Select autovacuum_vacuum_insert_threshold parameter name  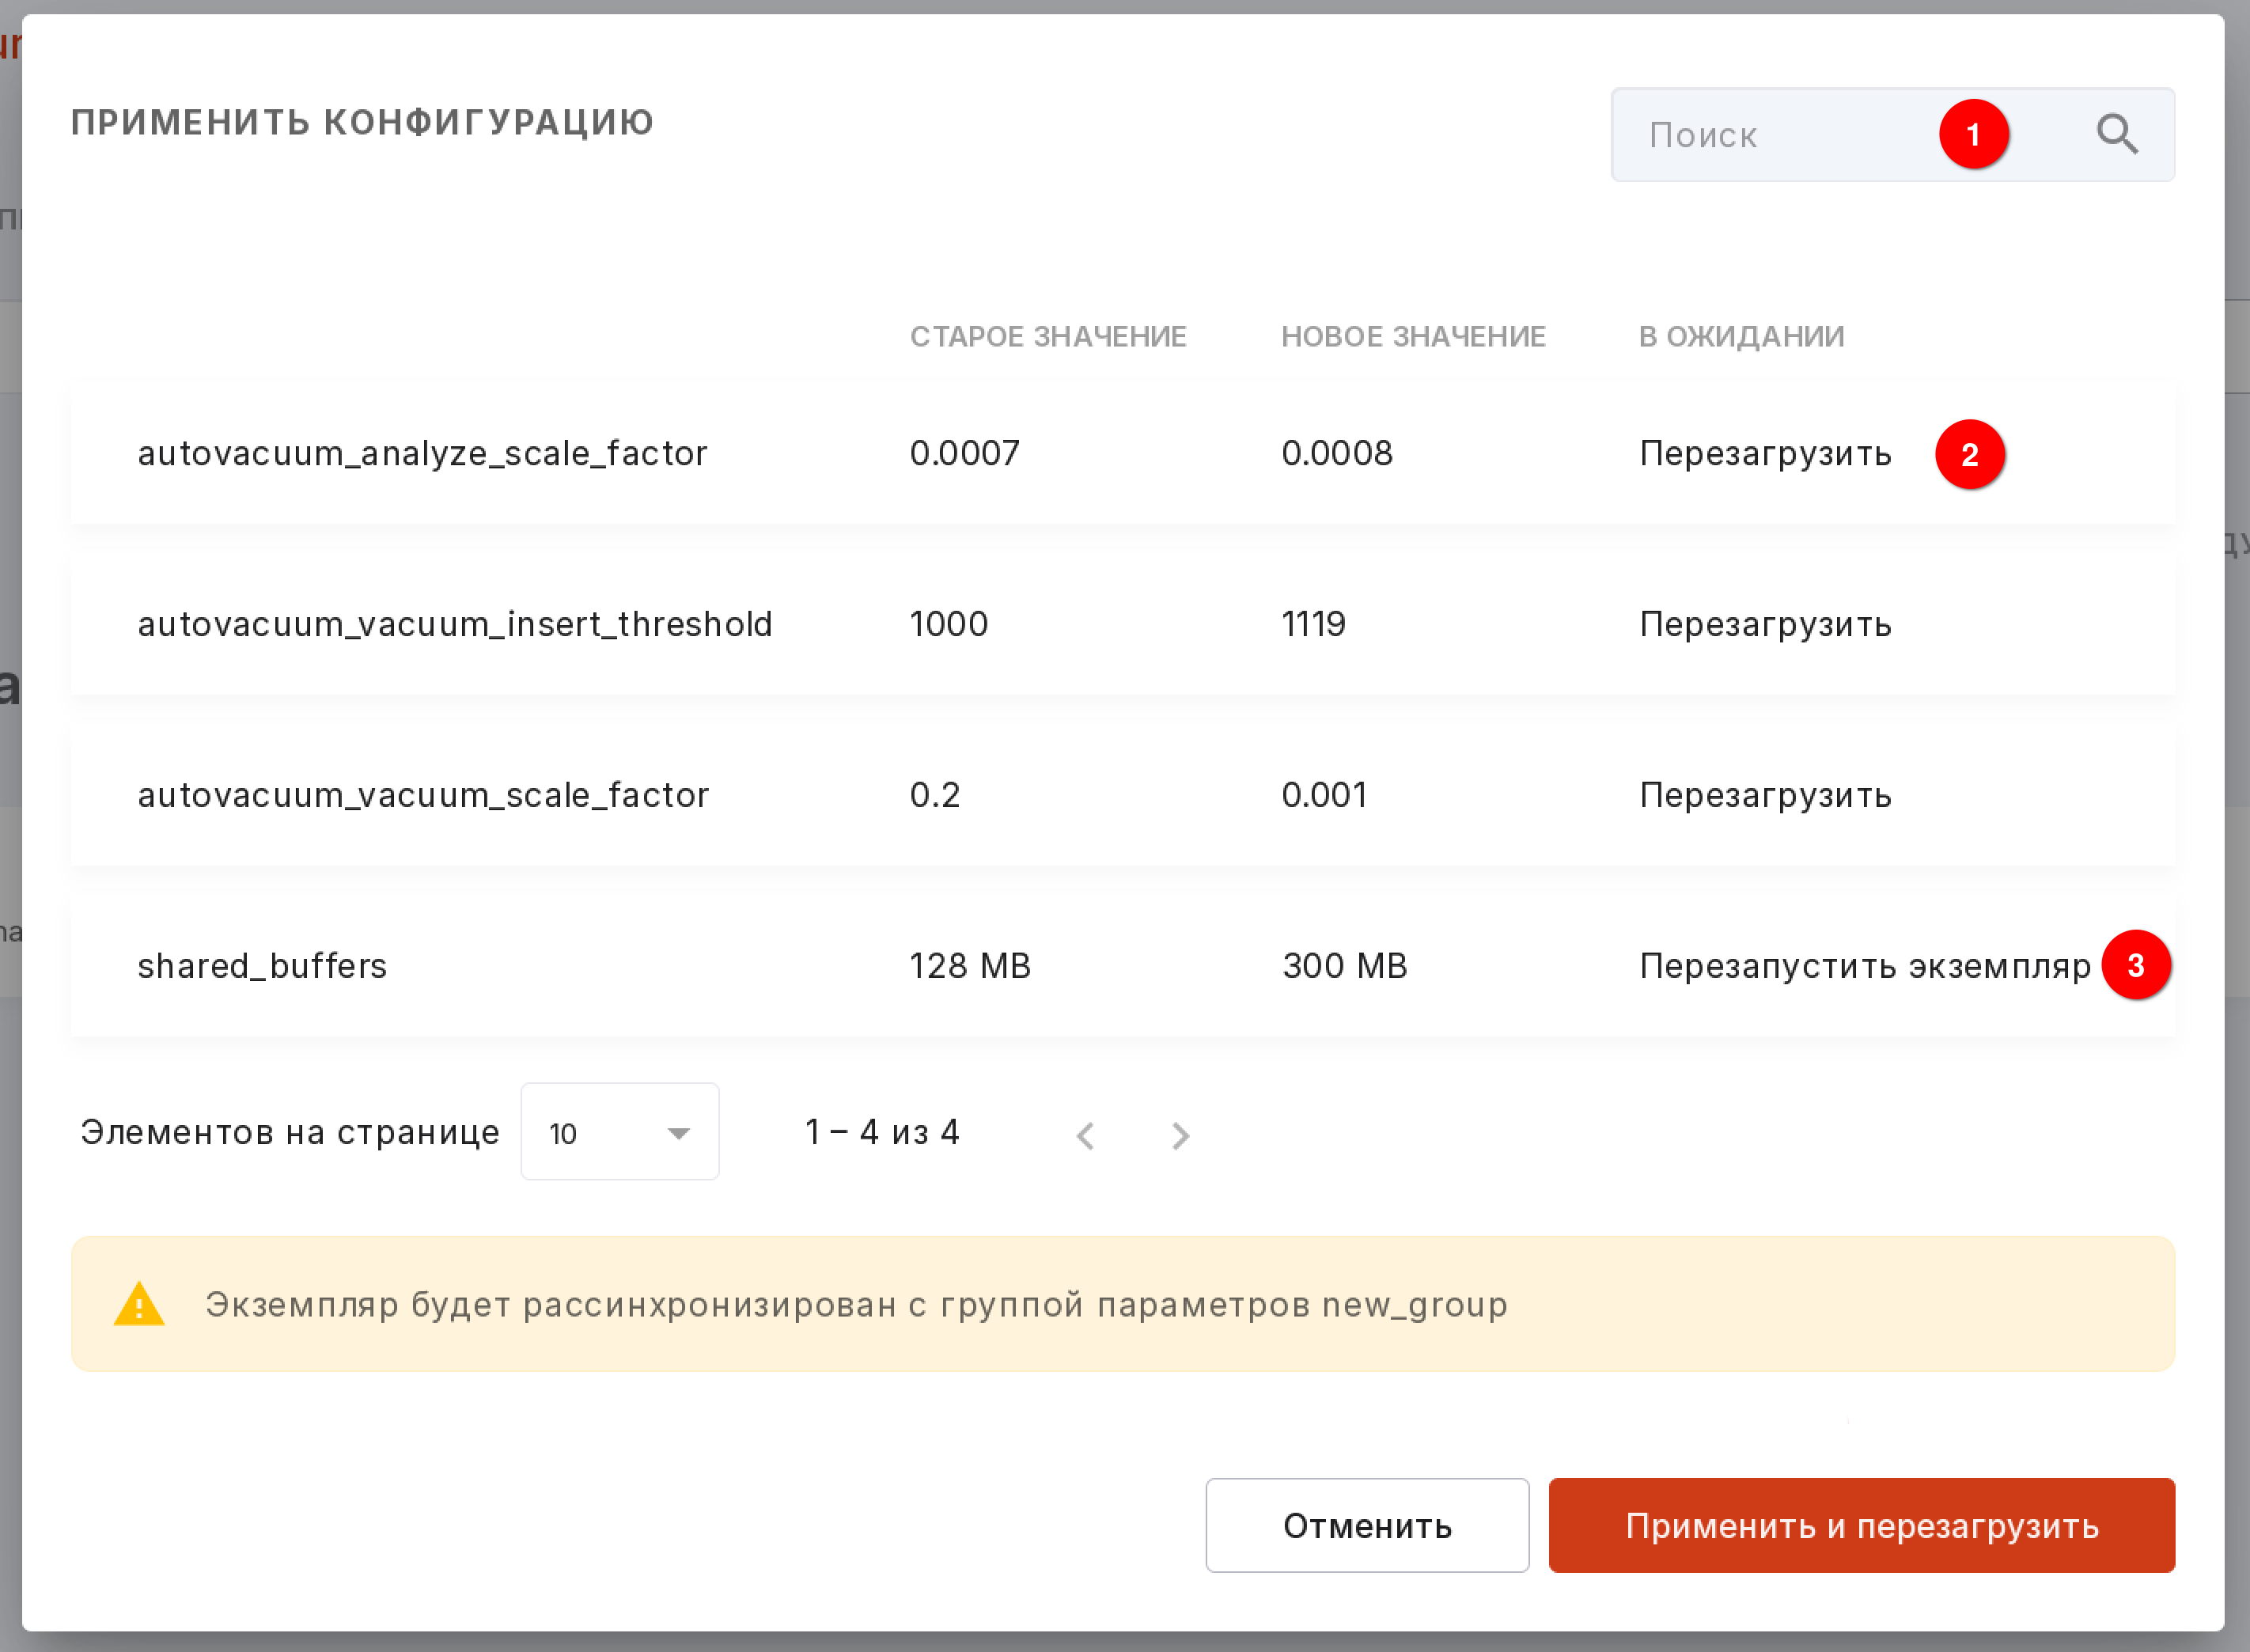pyautogui.click(x=455, y=625)
